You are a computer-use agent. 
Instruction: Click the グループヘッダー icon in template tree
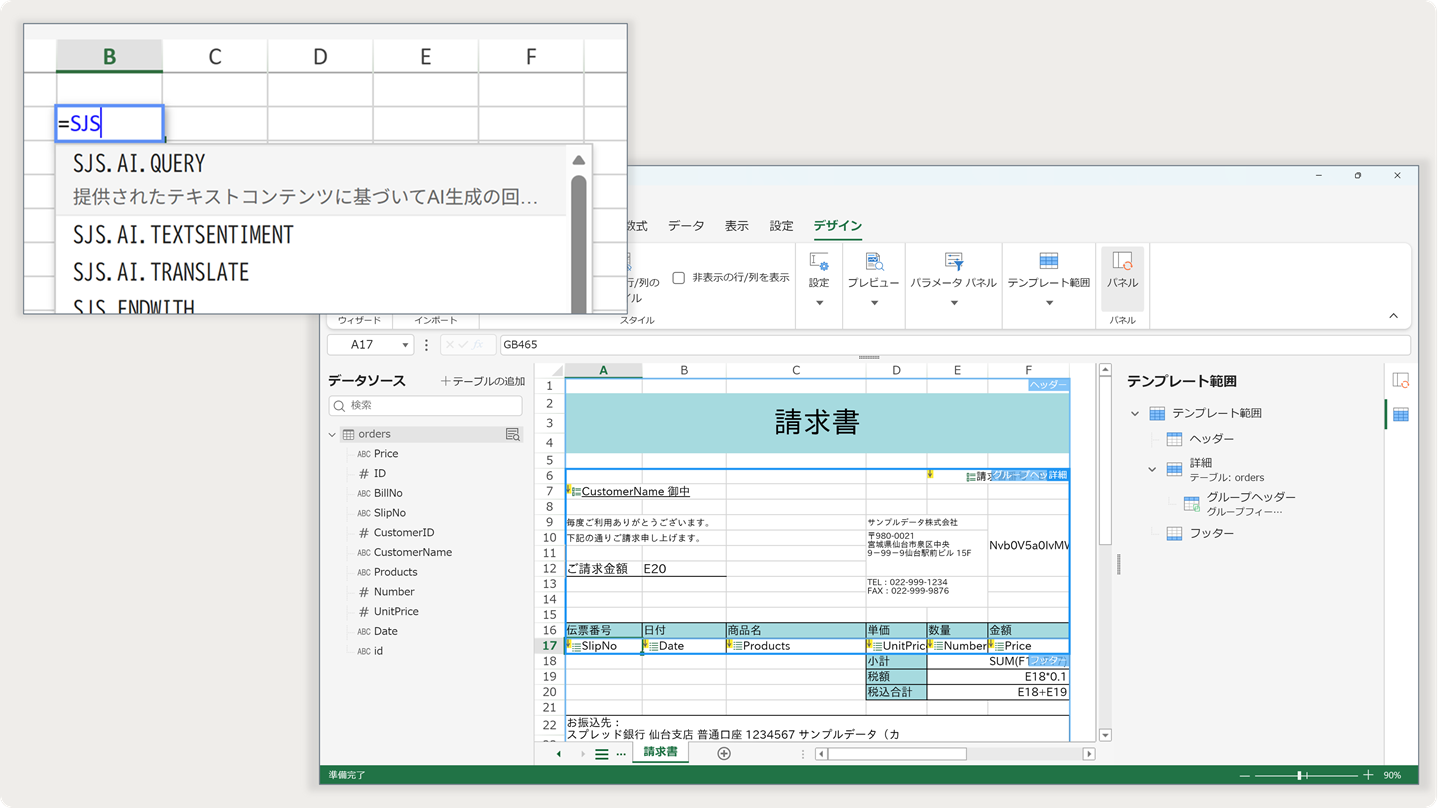coord(1192,504)
